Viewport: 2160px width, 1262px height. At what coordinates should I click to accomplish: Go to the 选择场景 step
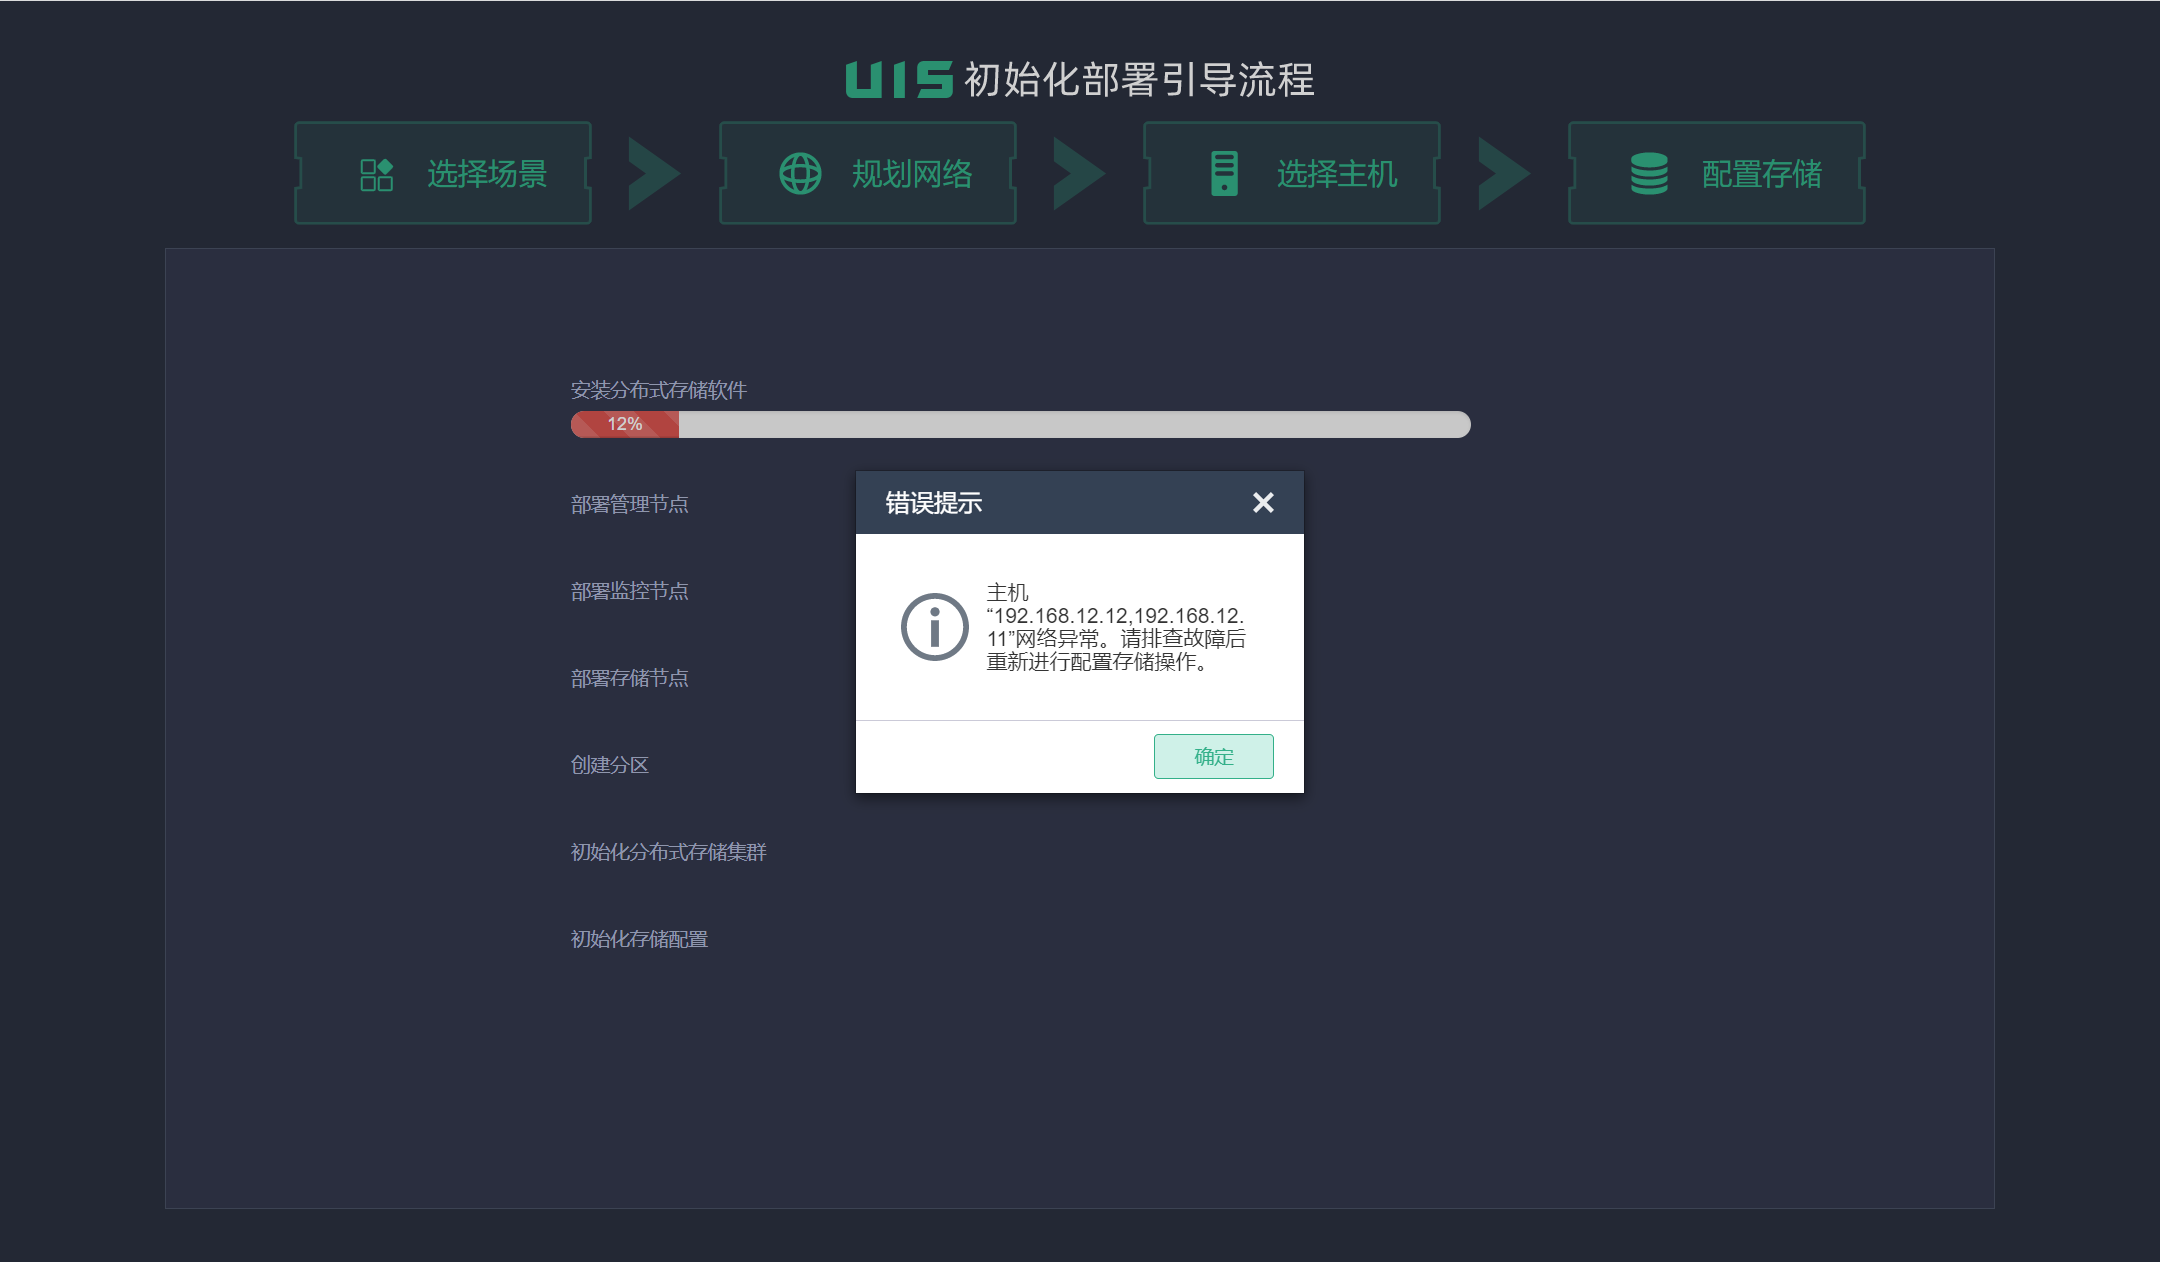point(486,174)
